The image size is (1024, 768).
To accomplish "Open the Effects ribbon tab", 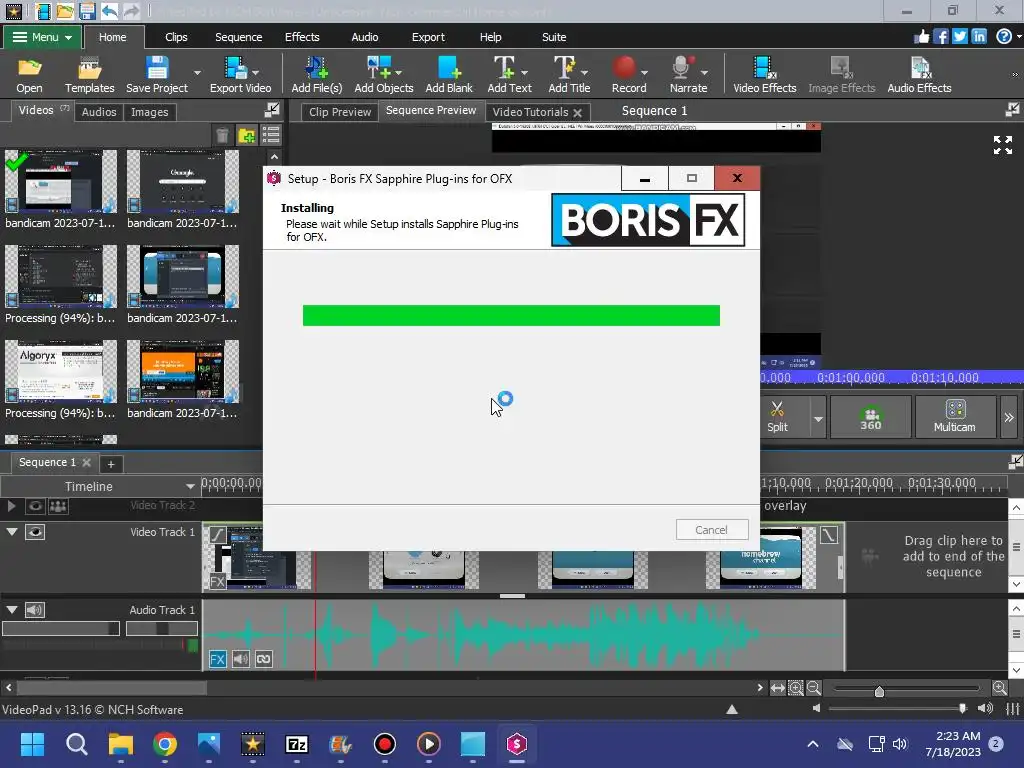I will click(x=302, y=37).
